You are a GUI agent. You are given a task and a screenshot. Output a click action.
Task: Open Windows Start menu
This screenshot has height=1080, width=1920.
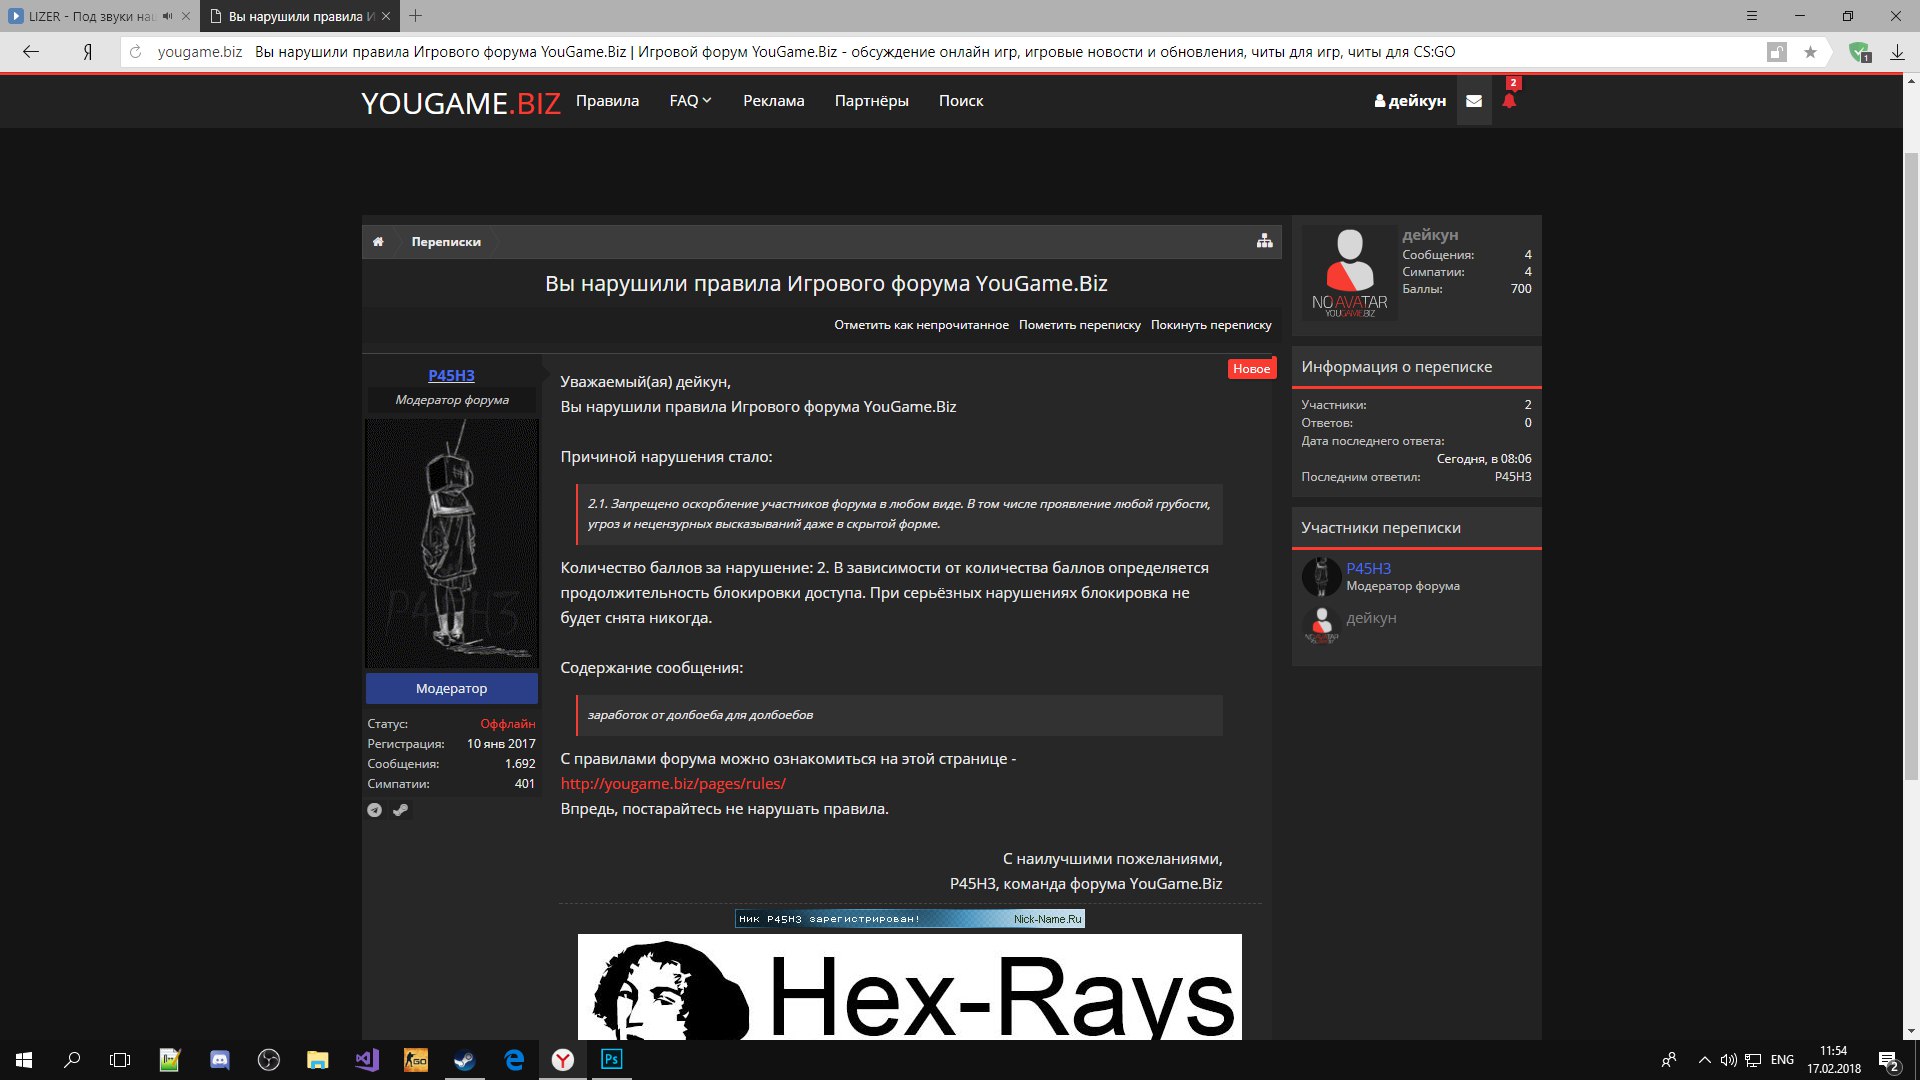click(24, 1060)
